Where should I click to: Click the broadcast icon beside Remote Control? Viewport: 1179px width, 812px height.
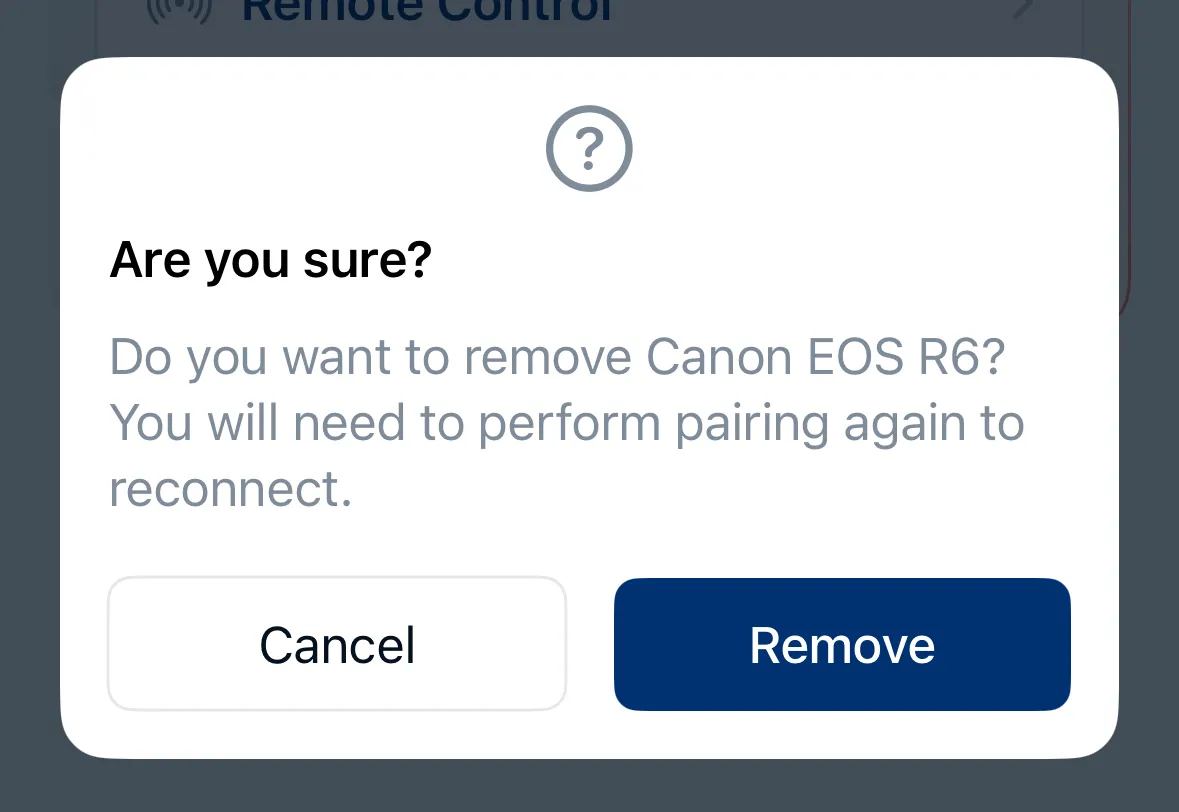coord(178,10)
